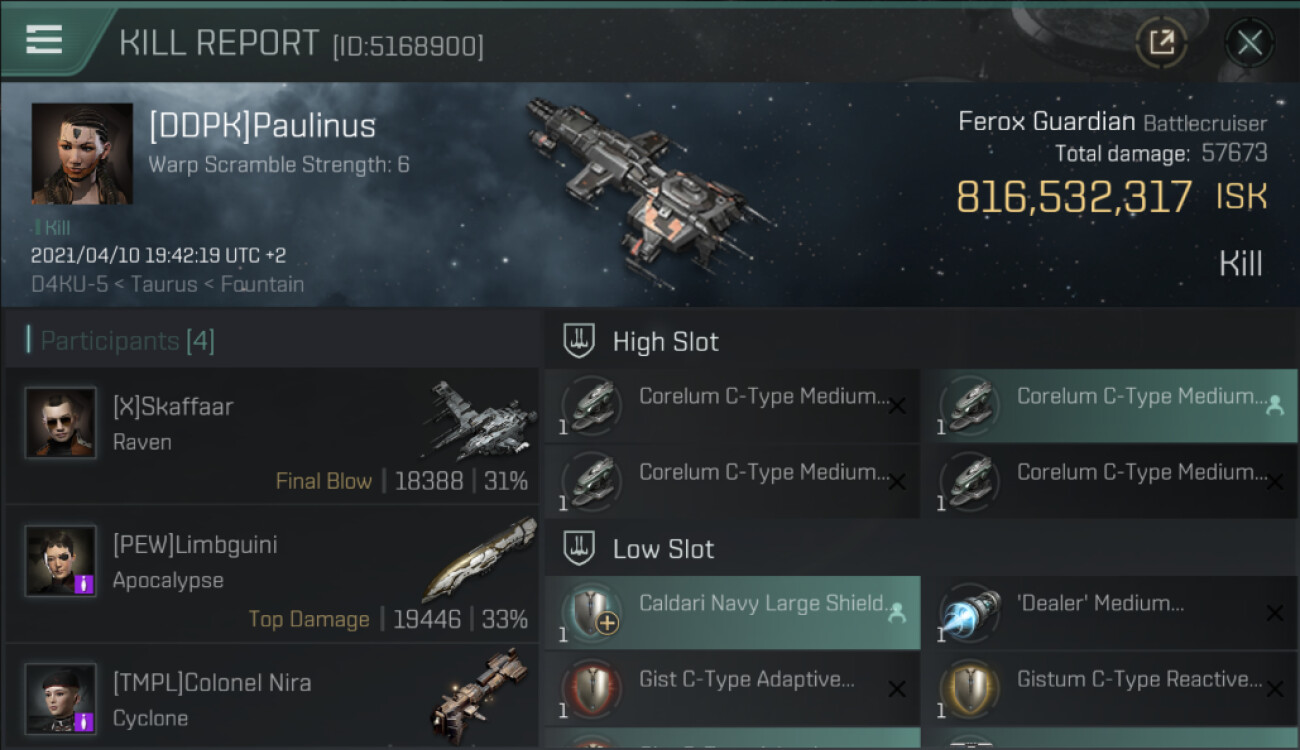Click Gistum C-Type Reactive module icon
The image size is (1300, 750).
point(969,688)
